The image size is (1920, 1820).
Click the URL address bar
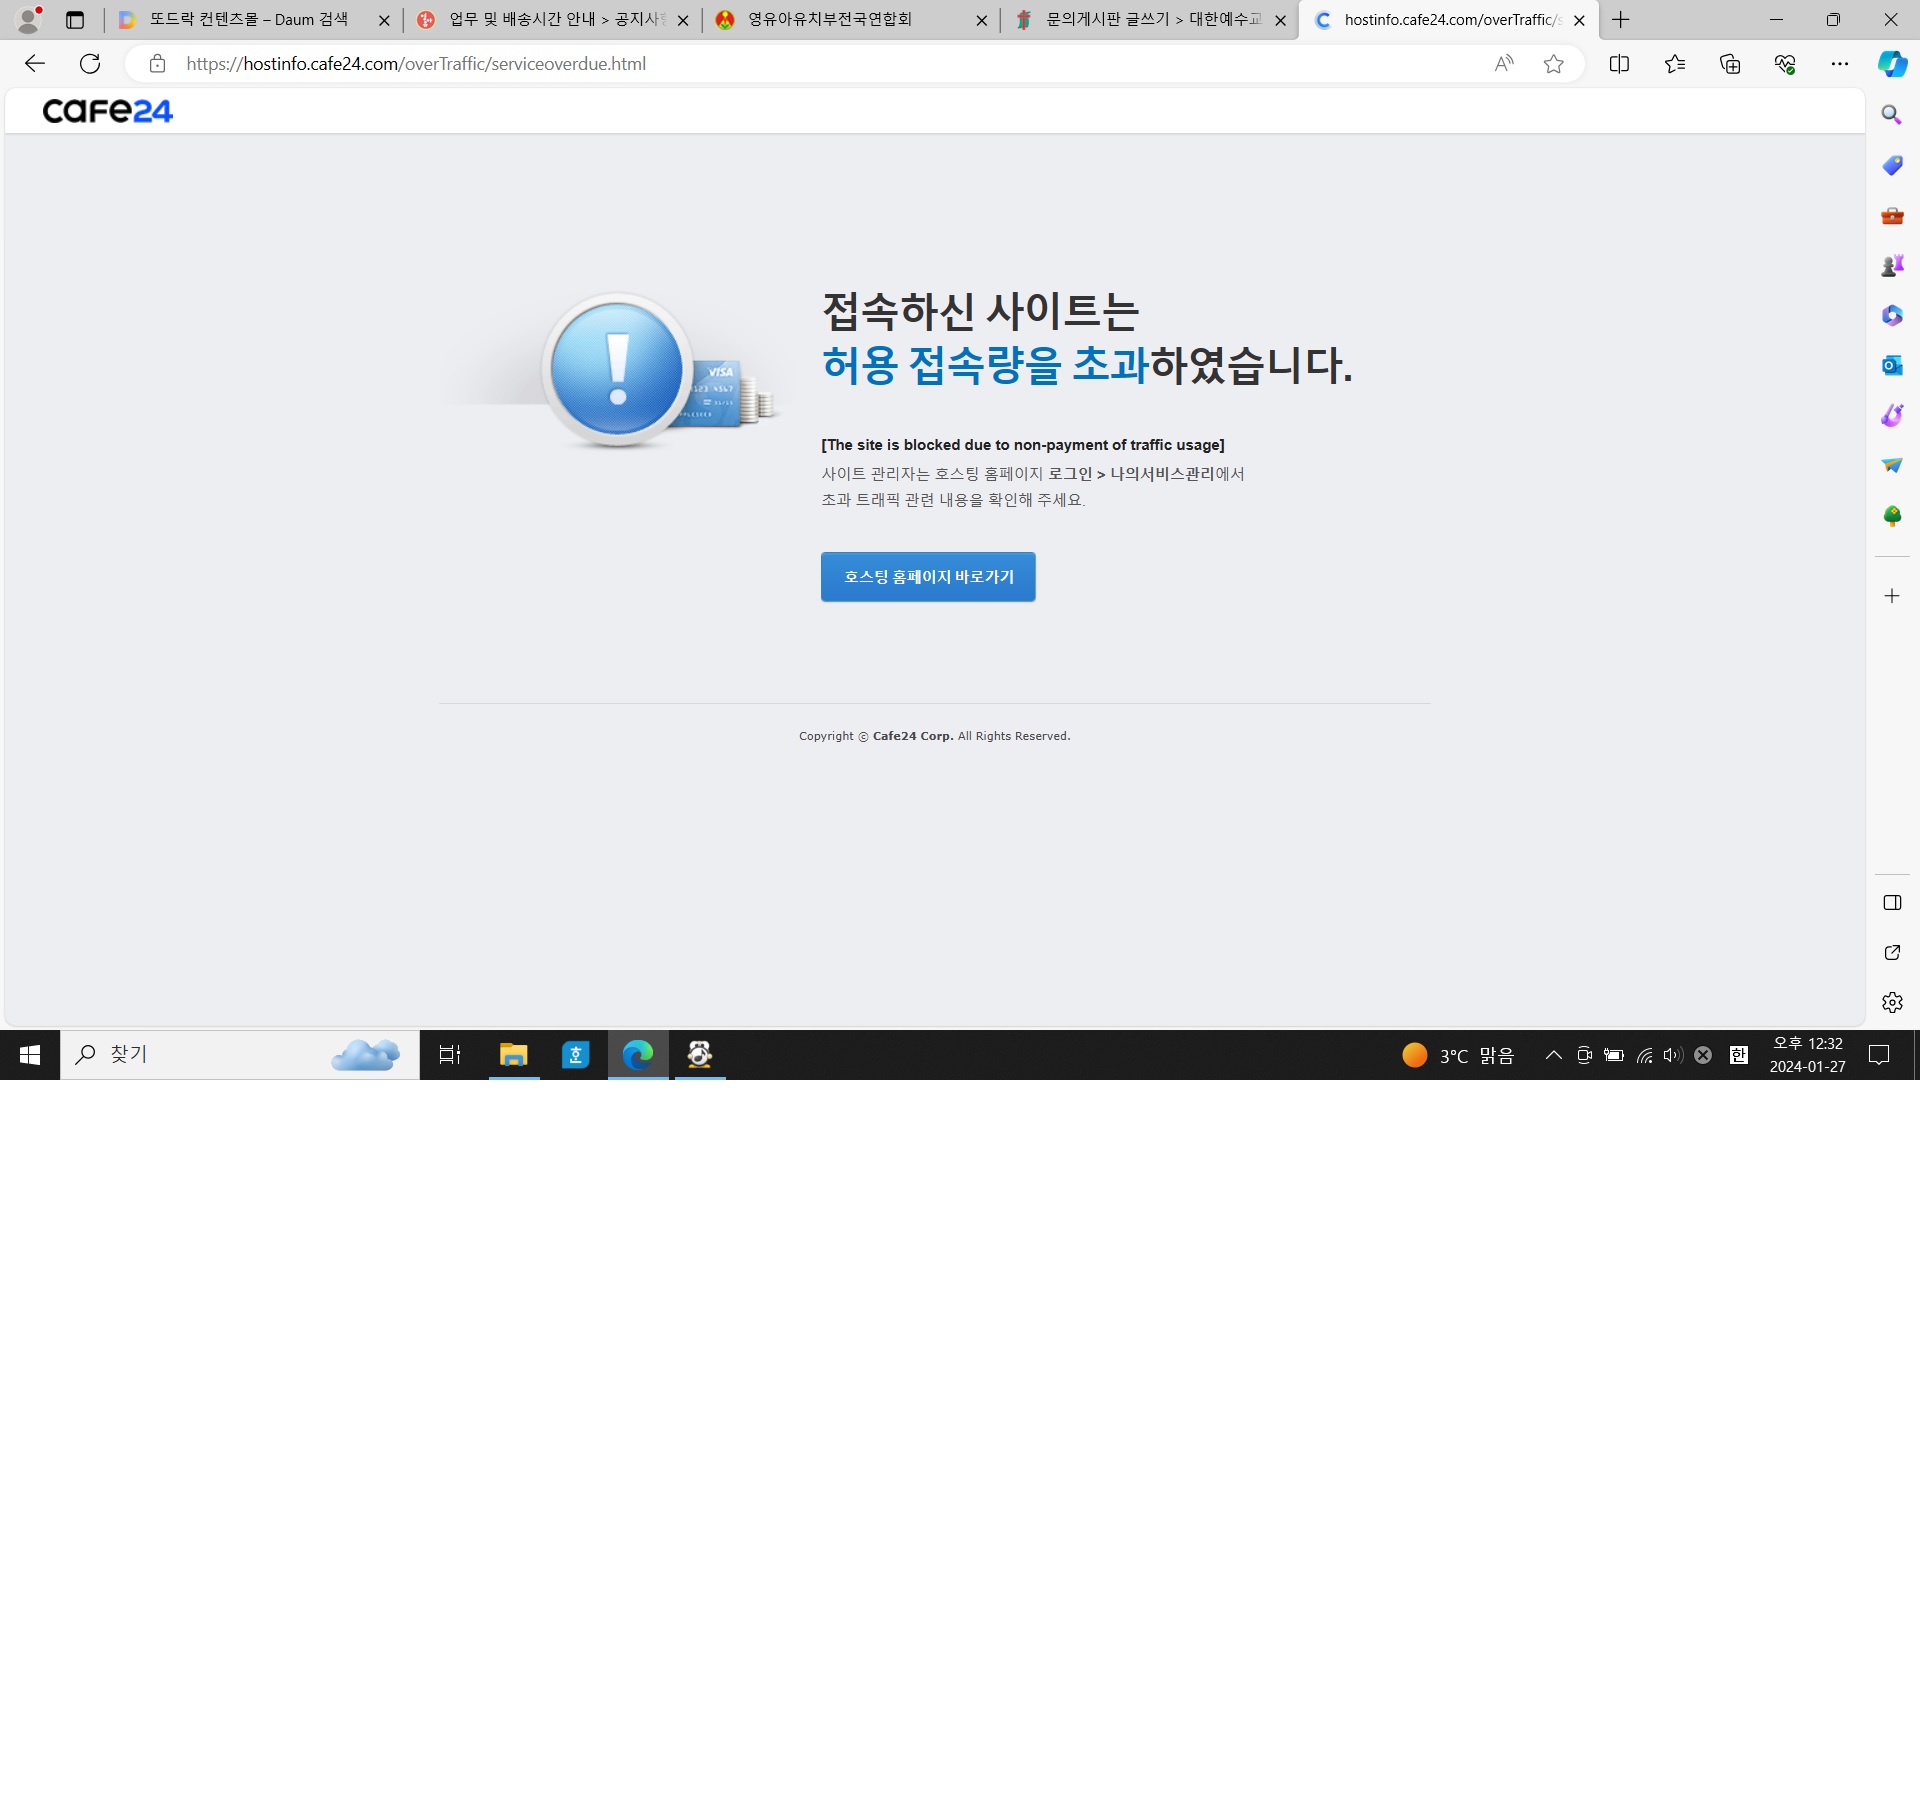click(800, 64)
